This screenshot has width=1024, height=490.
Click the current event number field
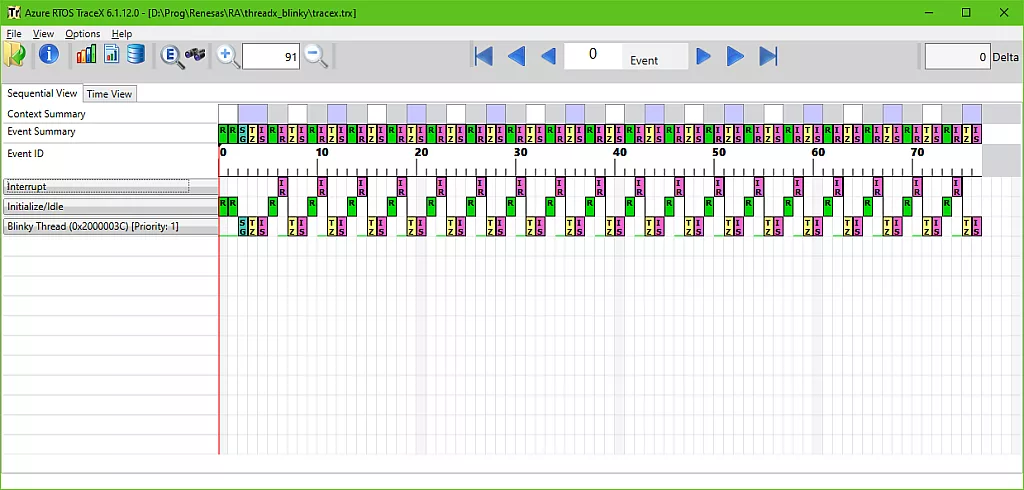tap(592, 56)
